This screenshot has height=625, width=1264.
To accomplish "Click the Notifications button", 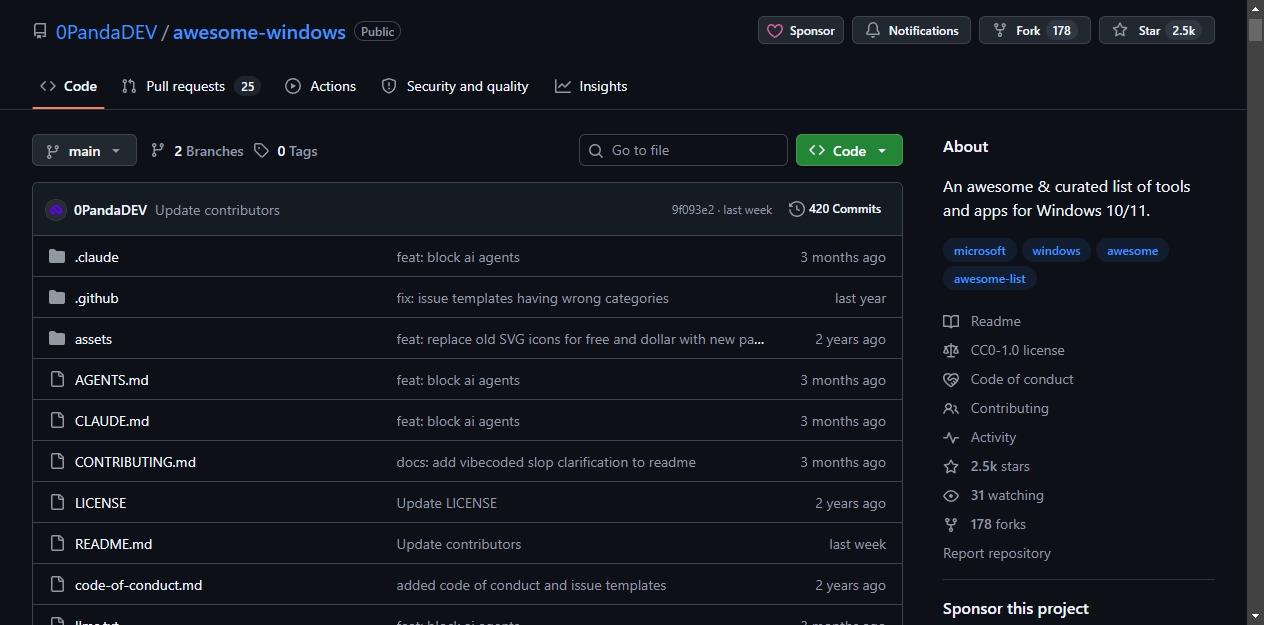I will (912, 31).
